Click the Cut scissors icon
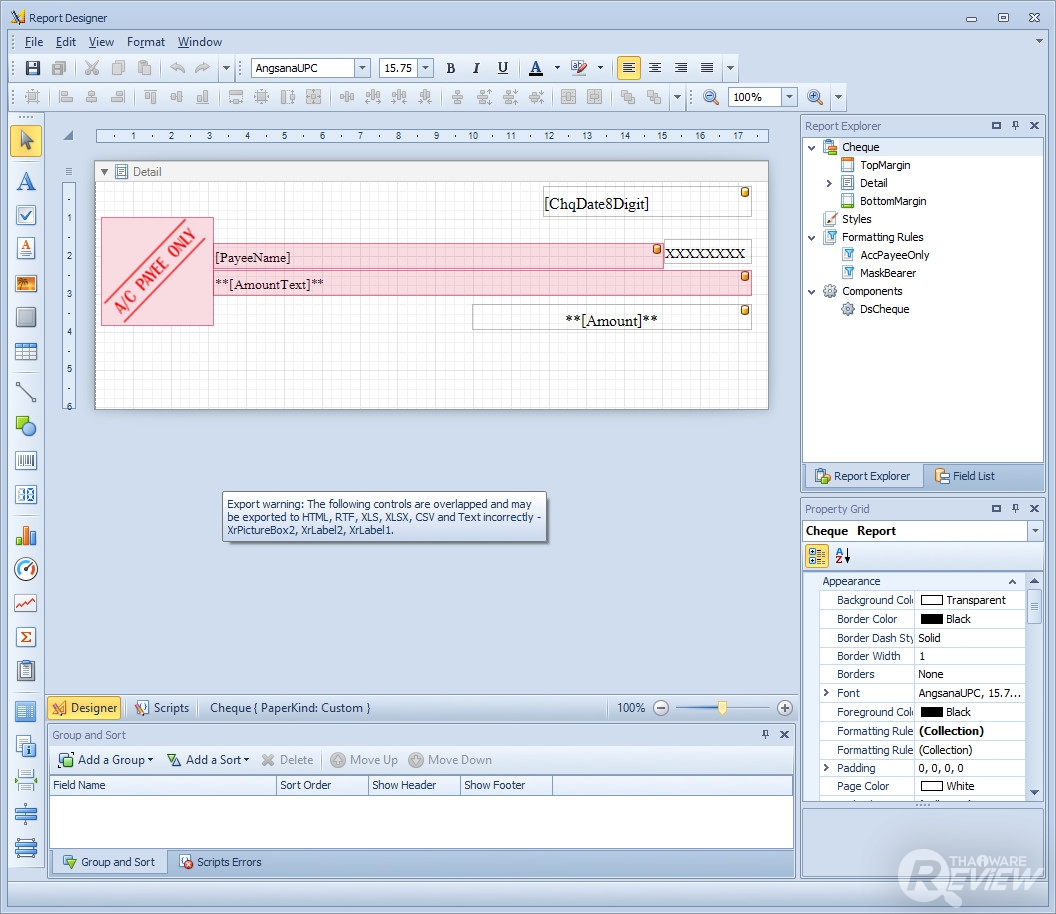 pos(92,68)
